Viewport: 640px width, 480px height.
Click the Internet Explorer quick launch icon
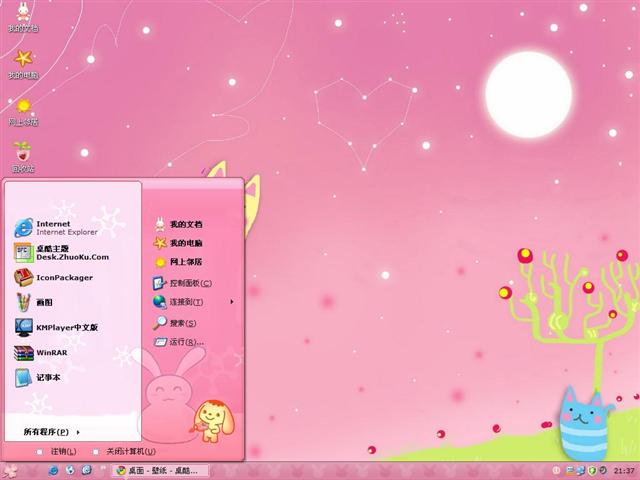point(53,470)
